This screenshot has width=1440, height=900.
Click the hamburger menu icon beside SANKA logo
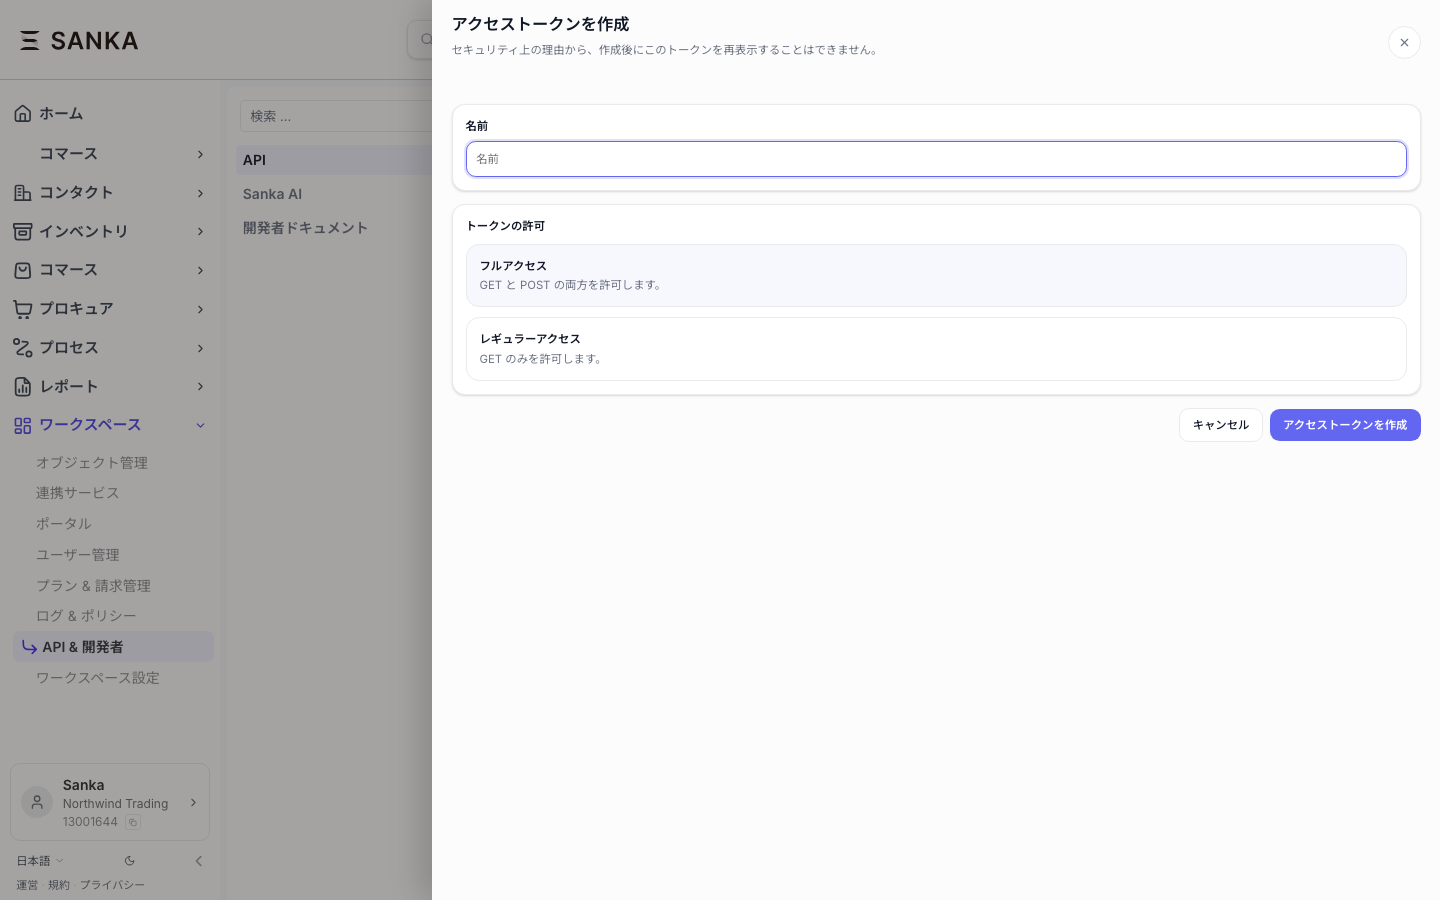[x=30, y=40]
